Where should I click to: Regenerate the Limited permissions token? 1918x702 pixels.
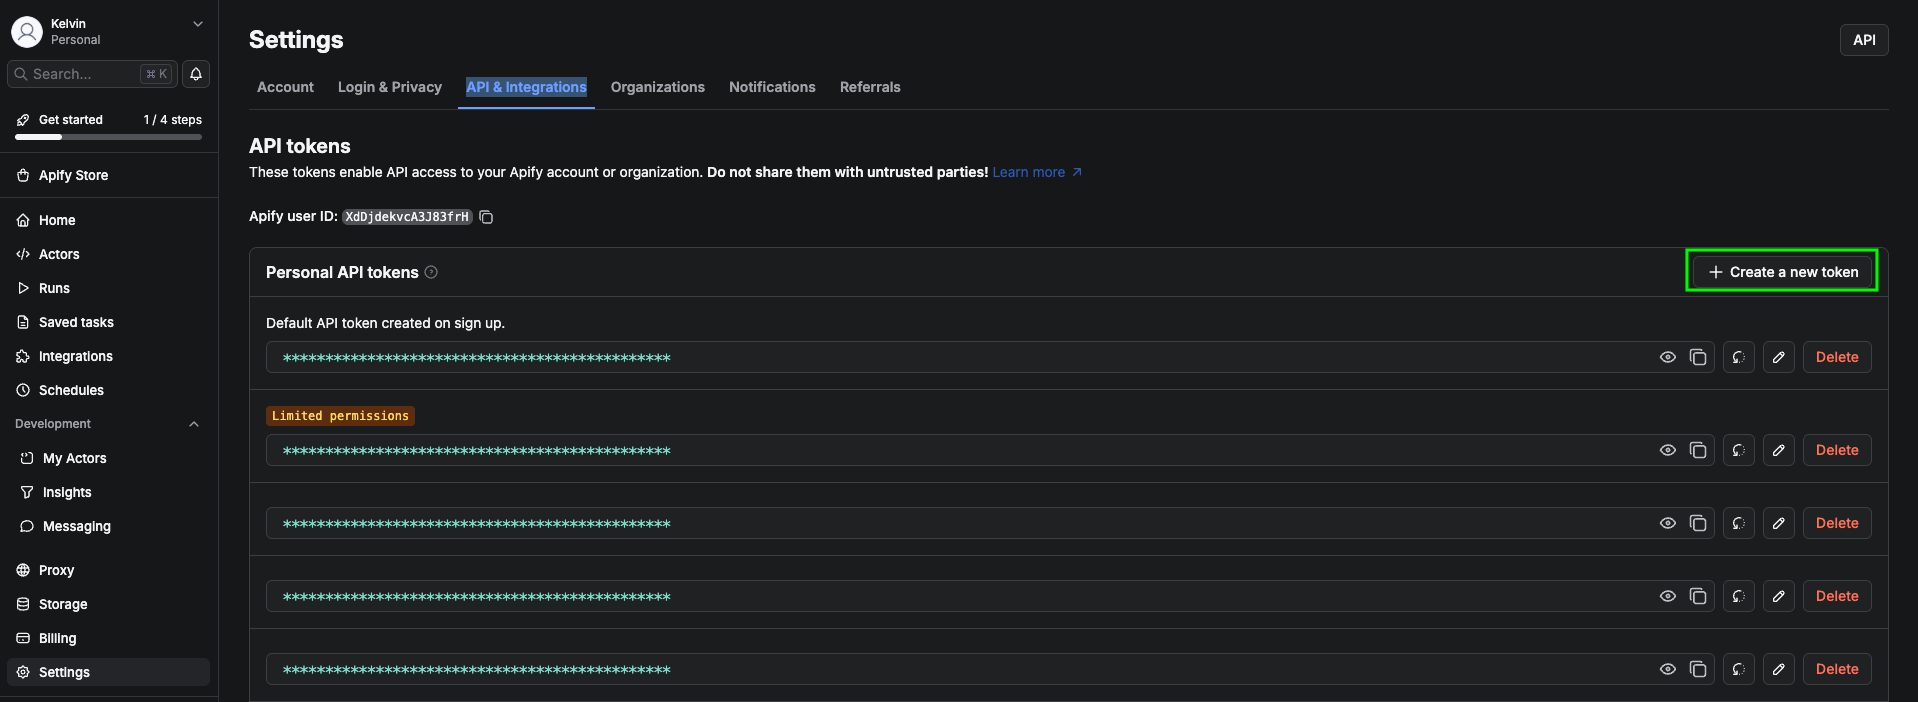coord(1739,450)
